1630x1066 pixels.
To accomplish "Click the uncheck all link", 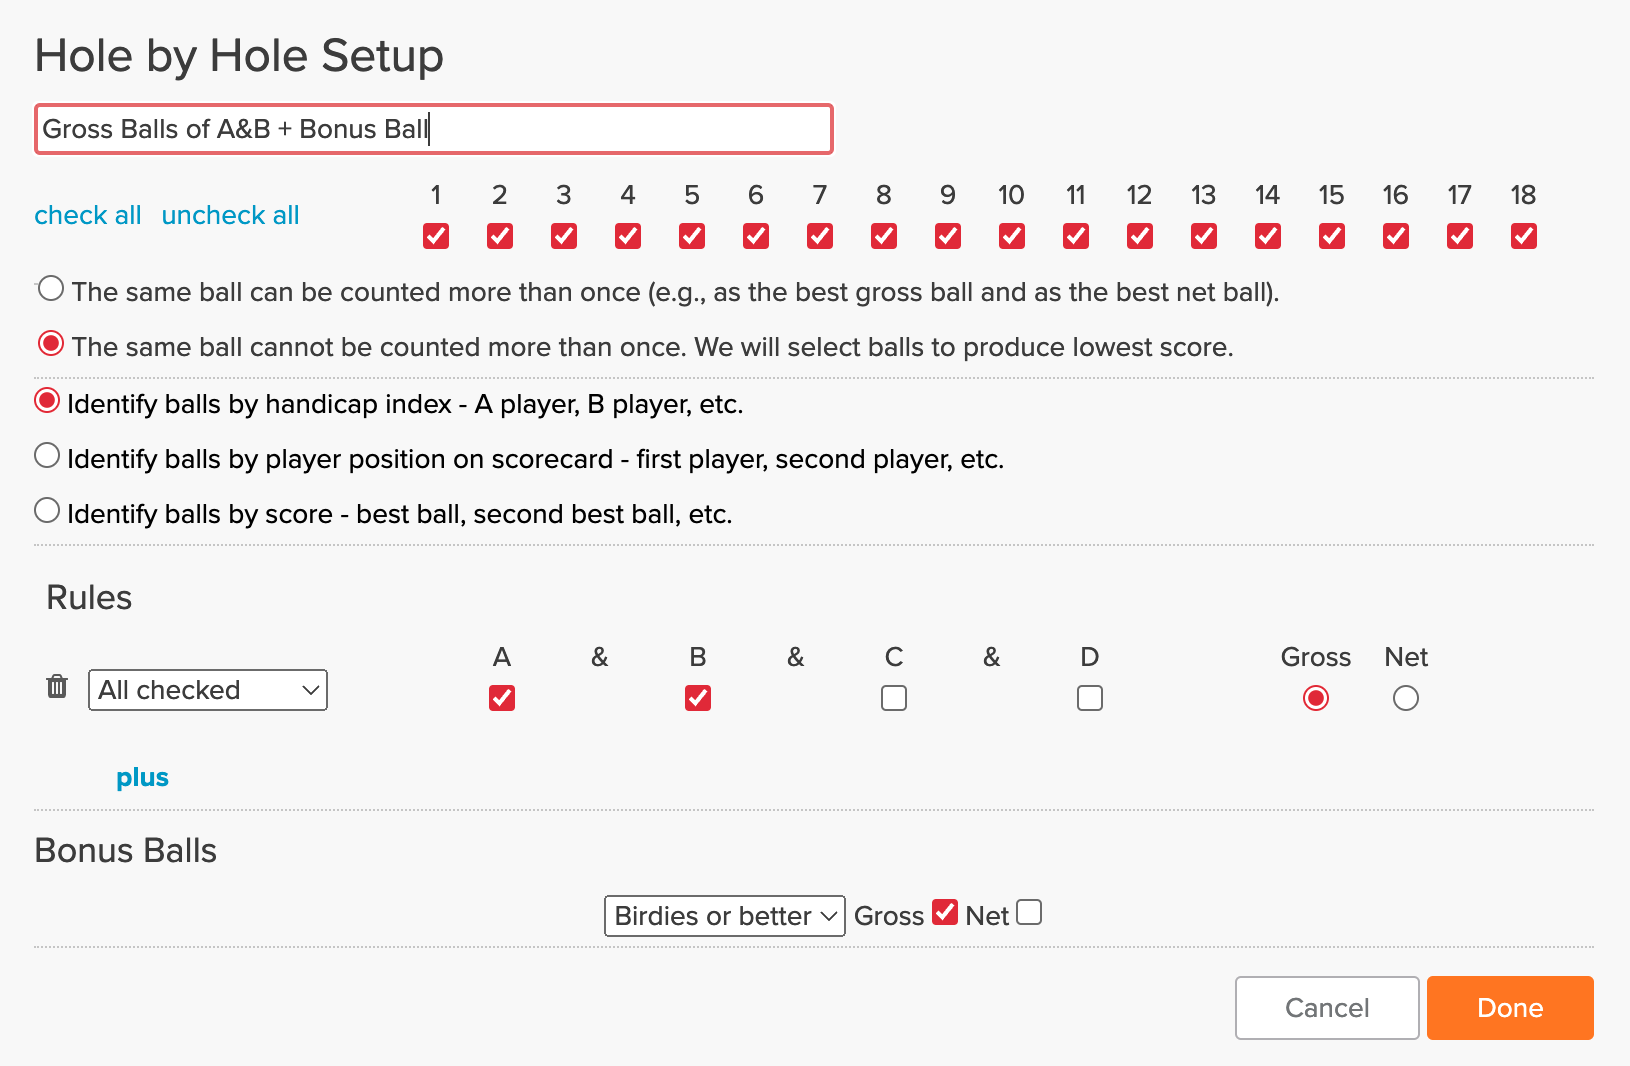I will click(231, 215).
